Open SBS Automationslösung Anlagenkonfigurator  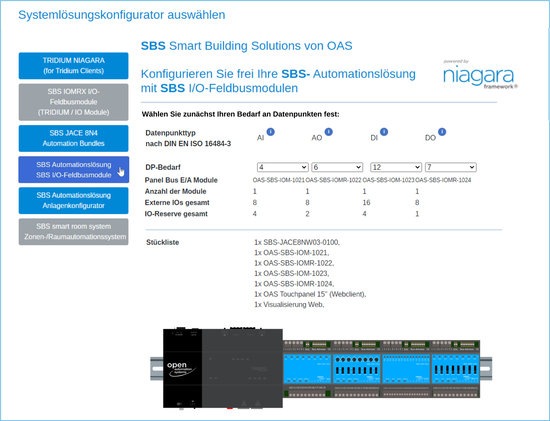point(74,200)
